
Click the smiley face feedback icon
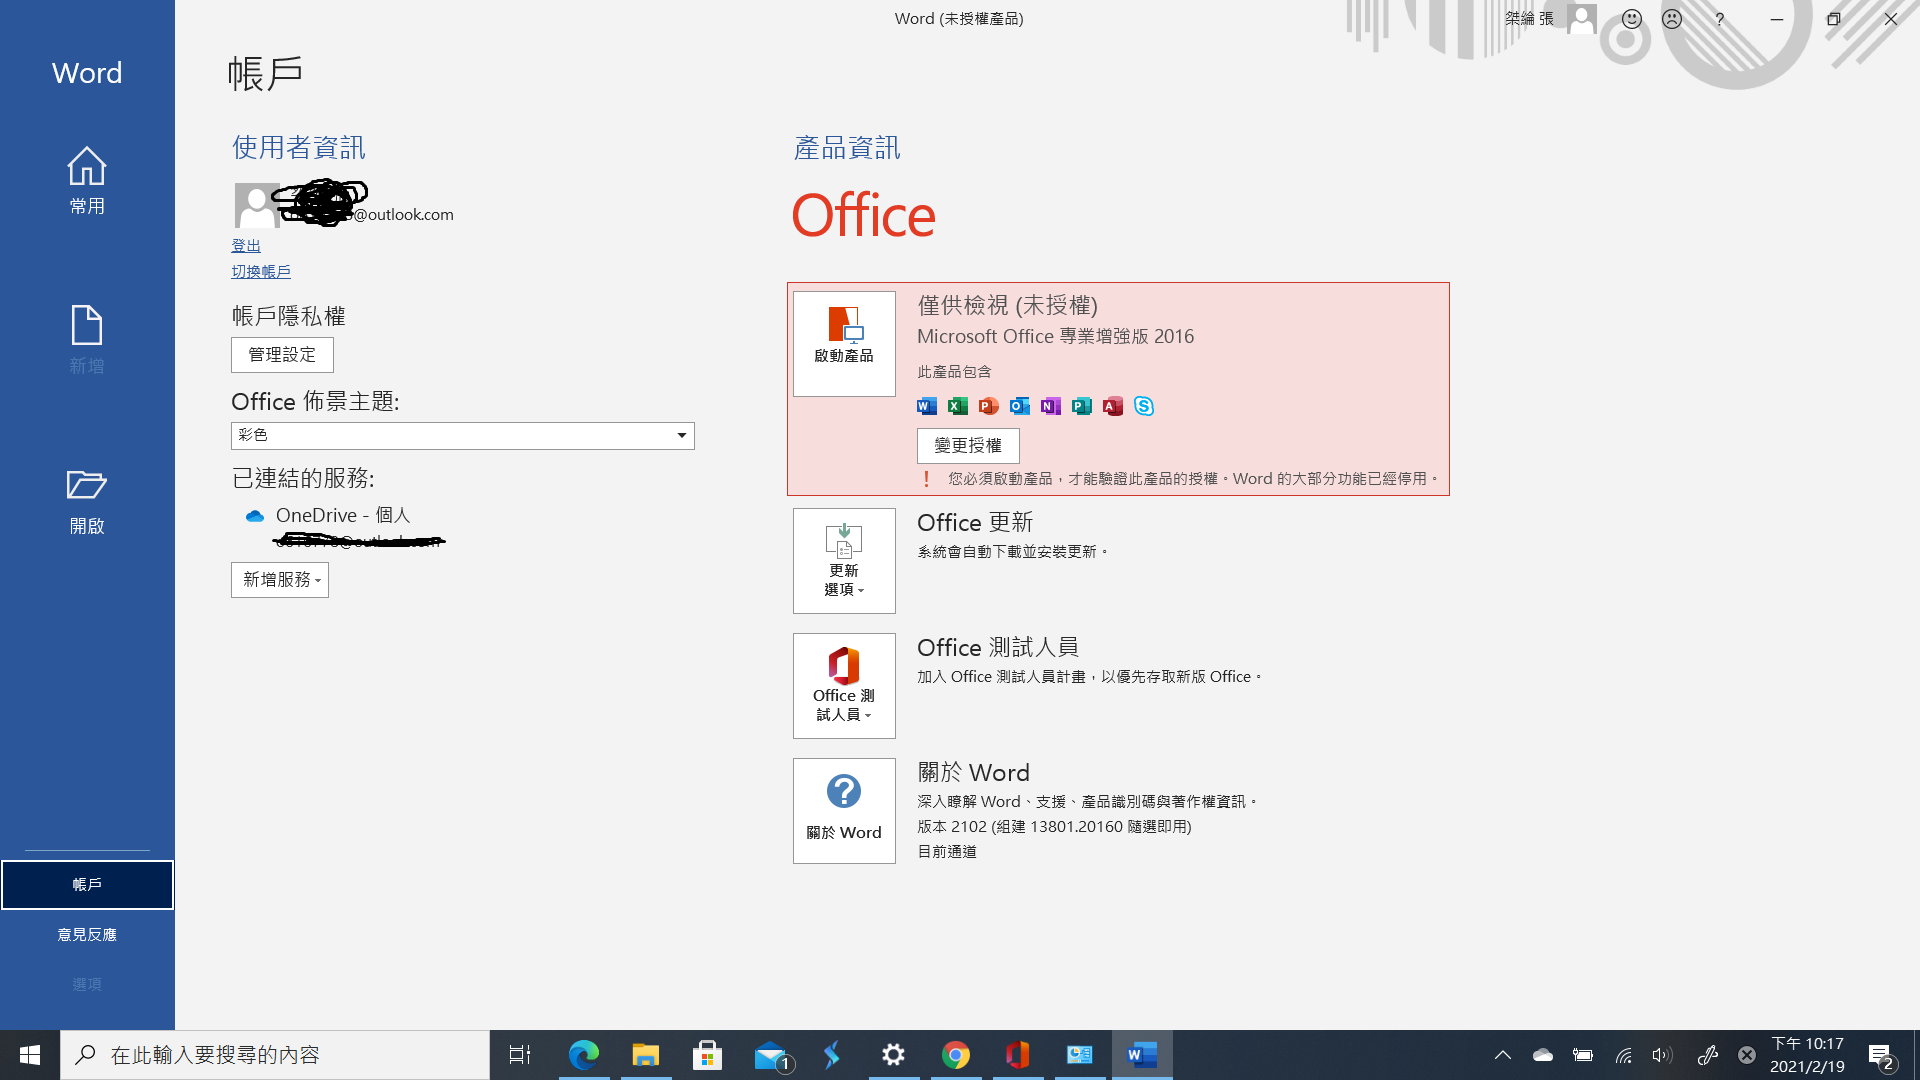click(x=1631, y=19)
